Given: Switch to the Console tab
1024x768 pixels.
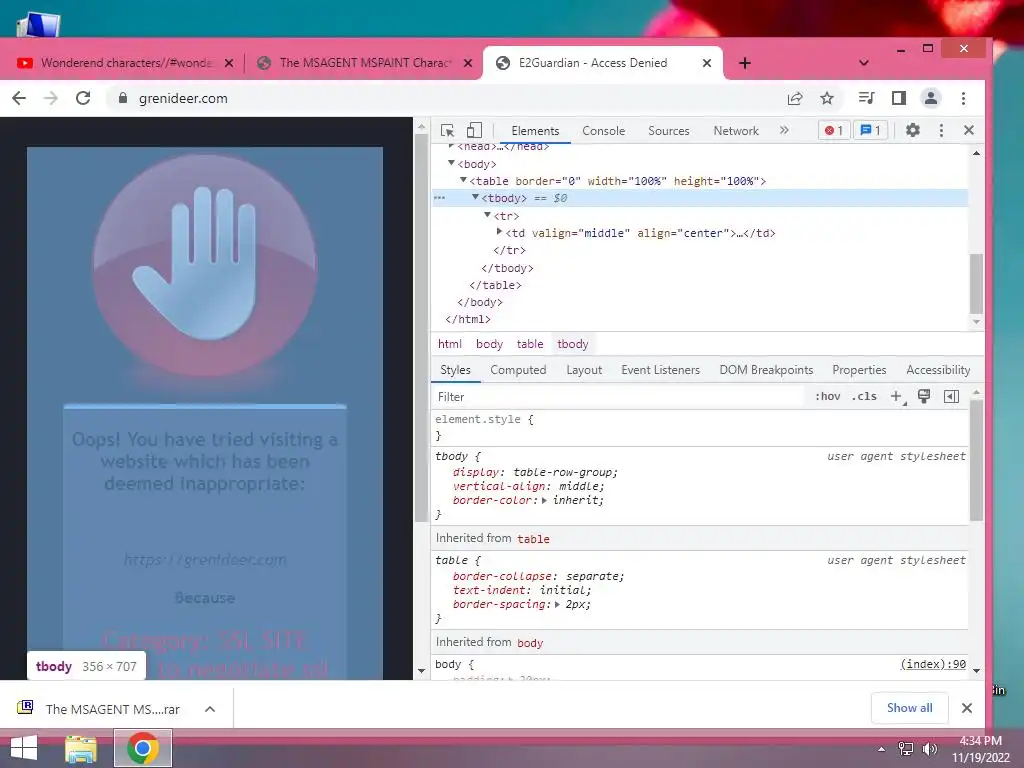Looking at the screenshot, I should (603, 131).
